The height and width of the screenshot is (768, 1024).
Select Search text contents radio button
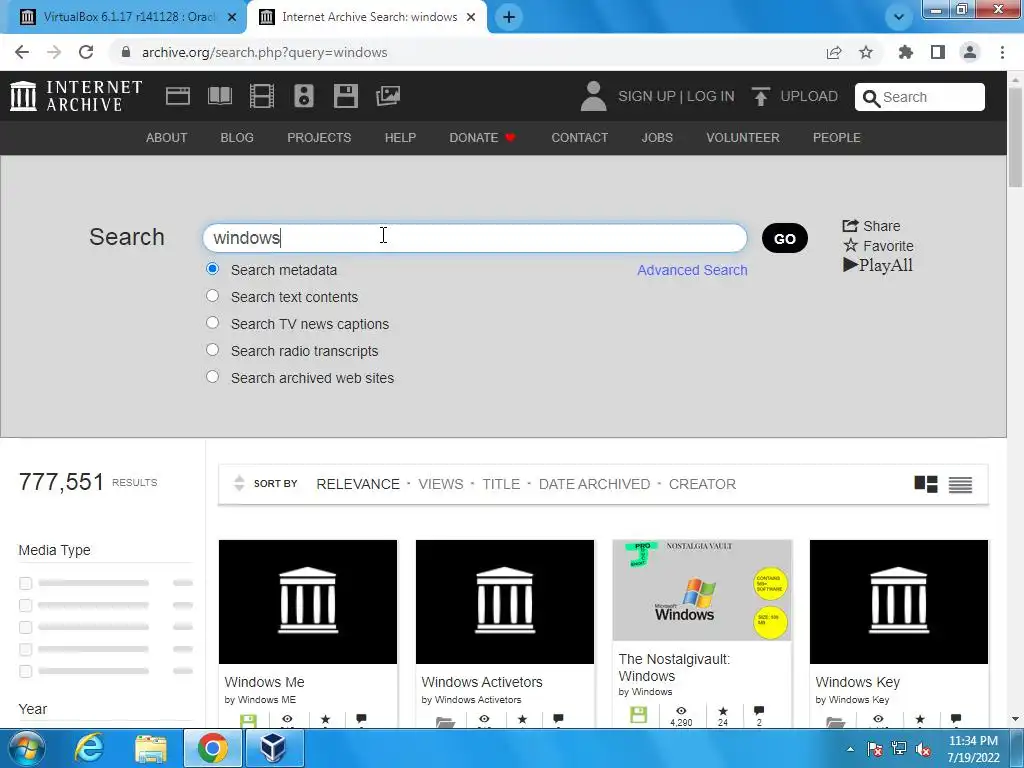212,296
